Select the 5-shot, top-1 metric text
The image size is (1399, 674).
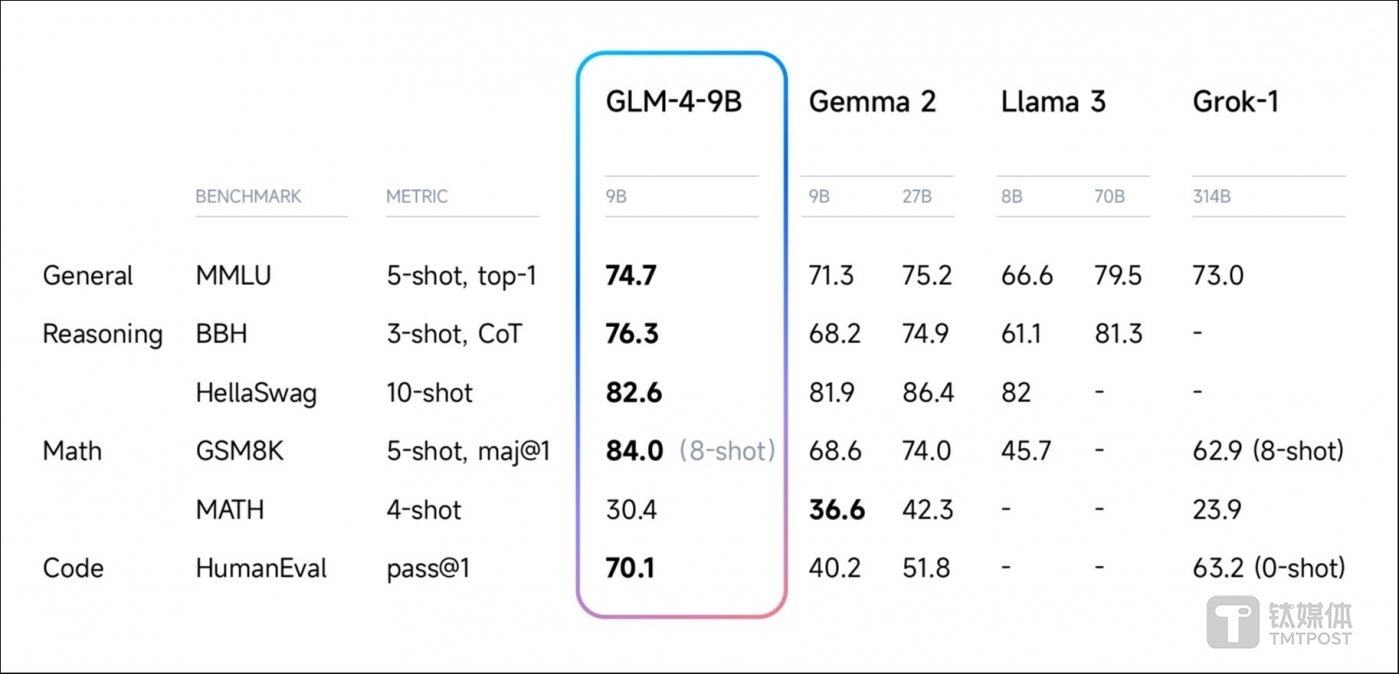461,276
